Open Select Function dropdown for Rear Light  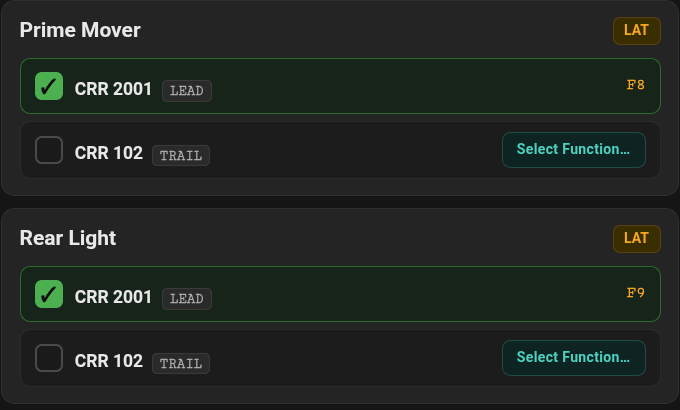coord(574,358)
